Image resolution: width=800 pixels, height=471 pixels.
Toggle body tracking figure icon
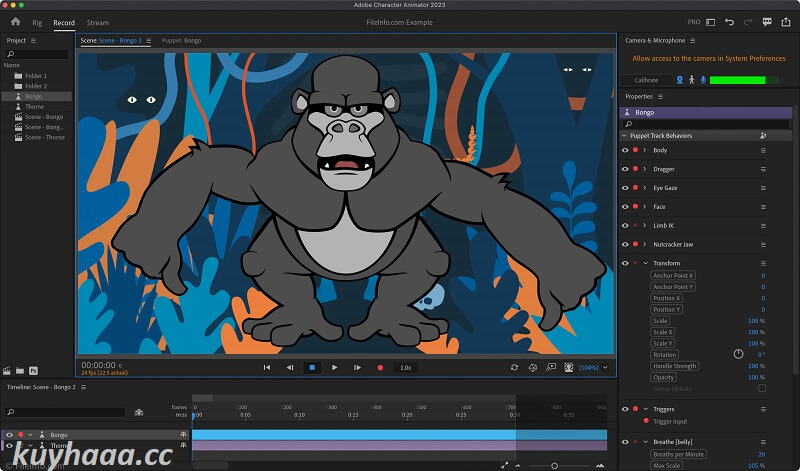coord(691,80)
